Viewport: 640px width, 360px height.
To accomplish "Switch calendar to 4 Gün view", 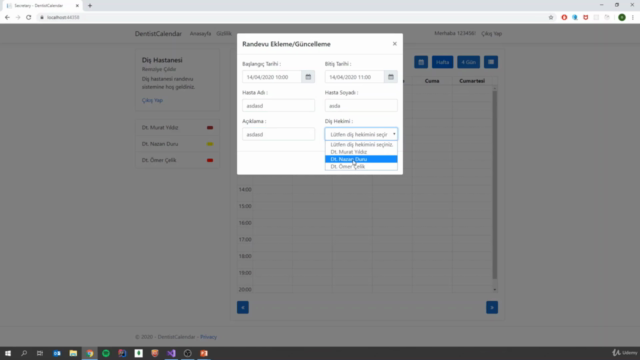I will pyautogui.click(x=469, y=62).
